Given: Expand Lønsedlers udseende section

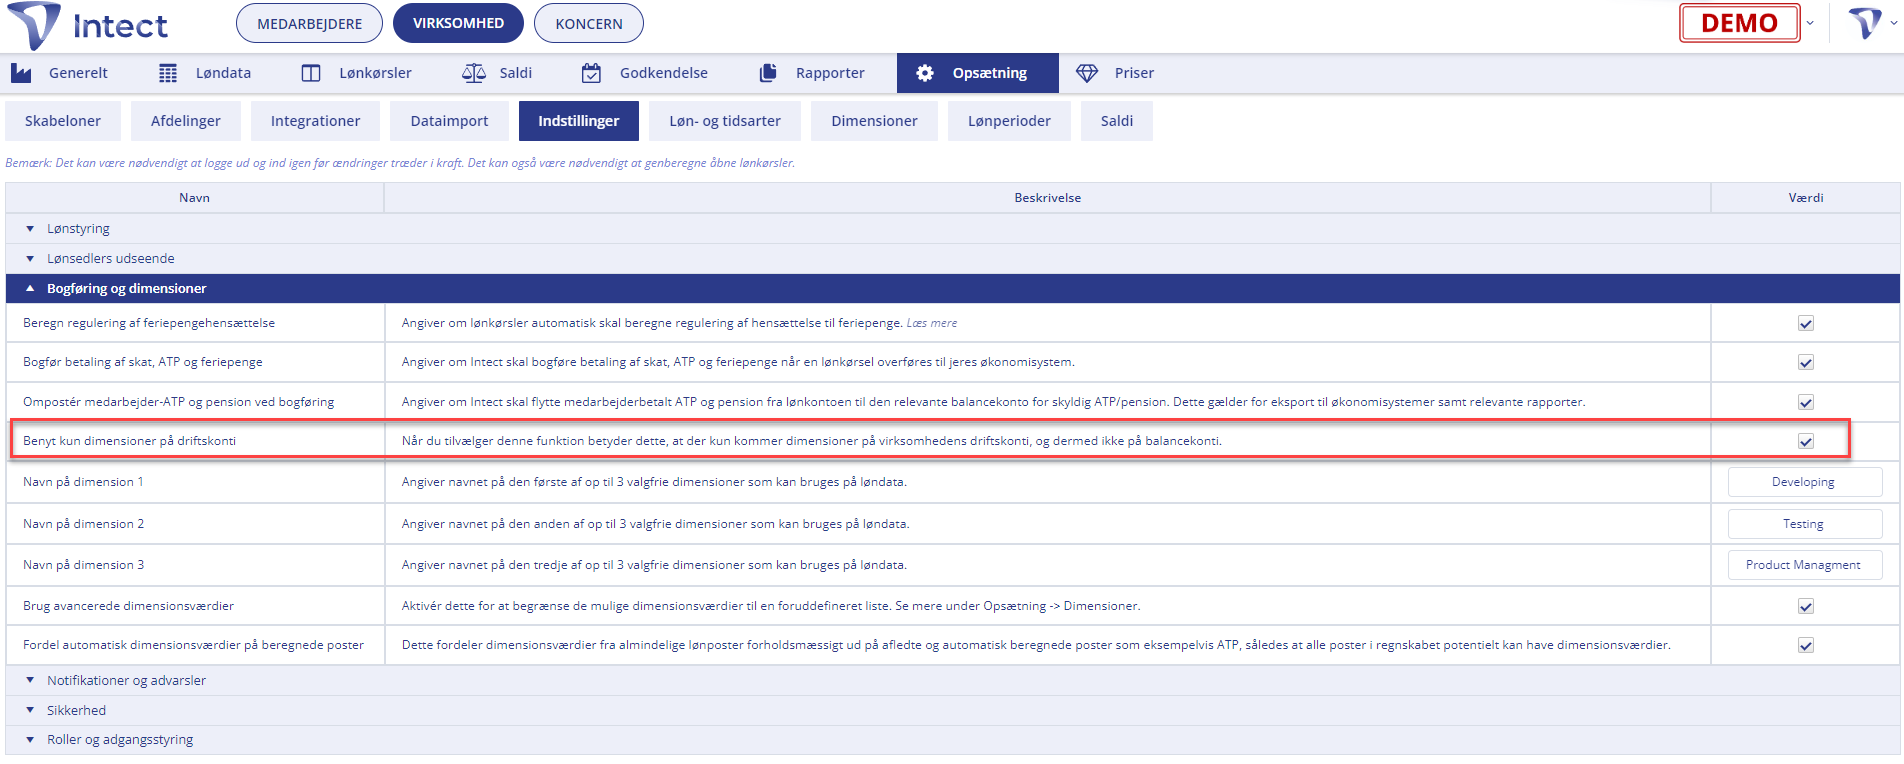Looking at the screenshot, I should pos(952,259).
